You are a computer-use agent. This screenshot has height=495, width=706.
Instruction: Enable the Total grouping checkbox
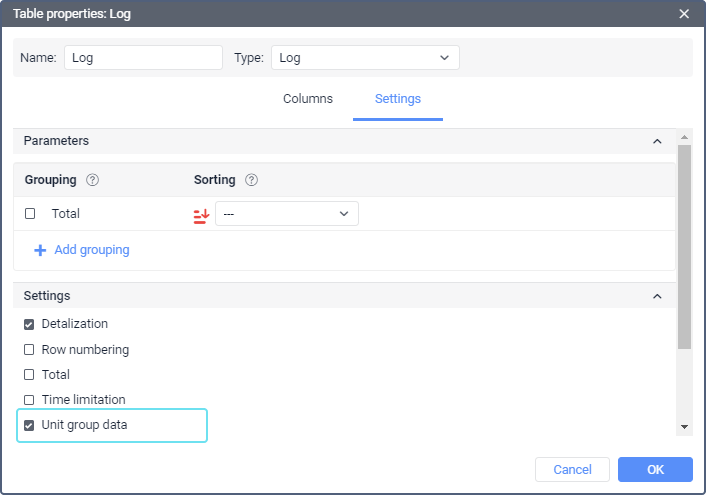(x=30, y=214)
